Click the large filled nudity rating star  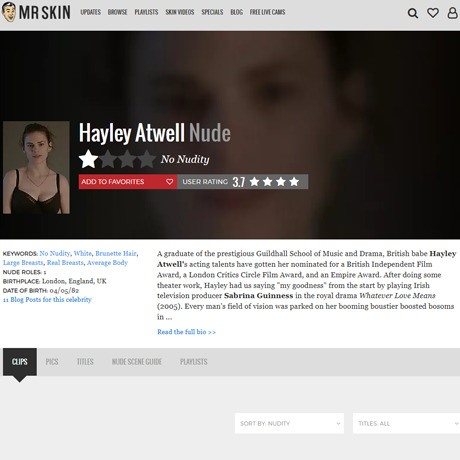point(88,159)
